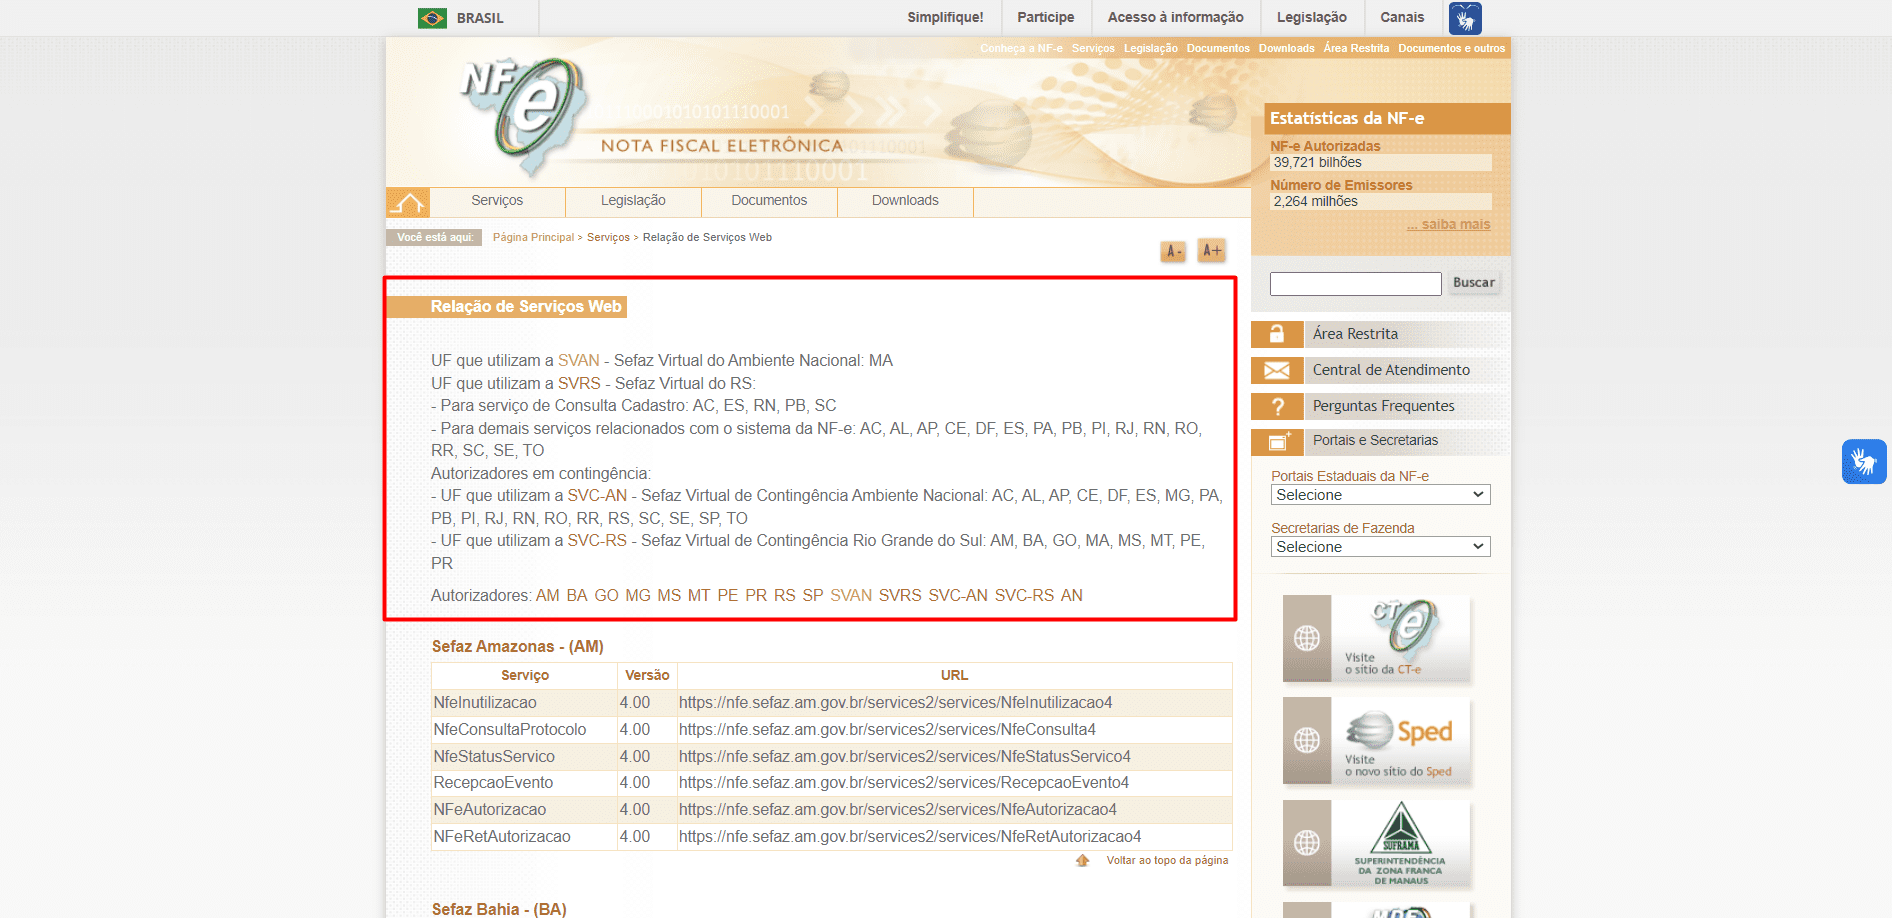This screenshot has height=918, width=1892.
Task: Expand the Secretarias de Fazenda dropdown
Action: 1380,547
